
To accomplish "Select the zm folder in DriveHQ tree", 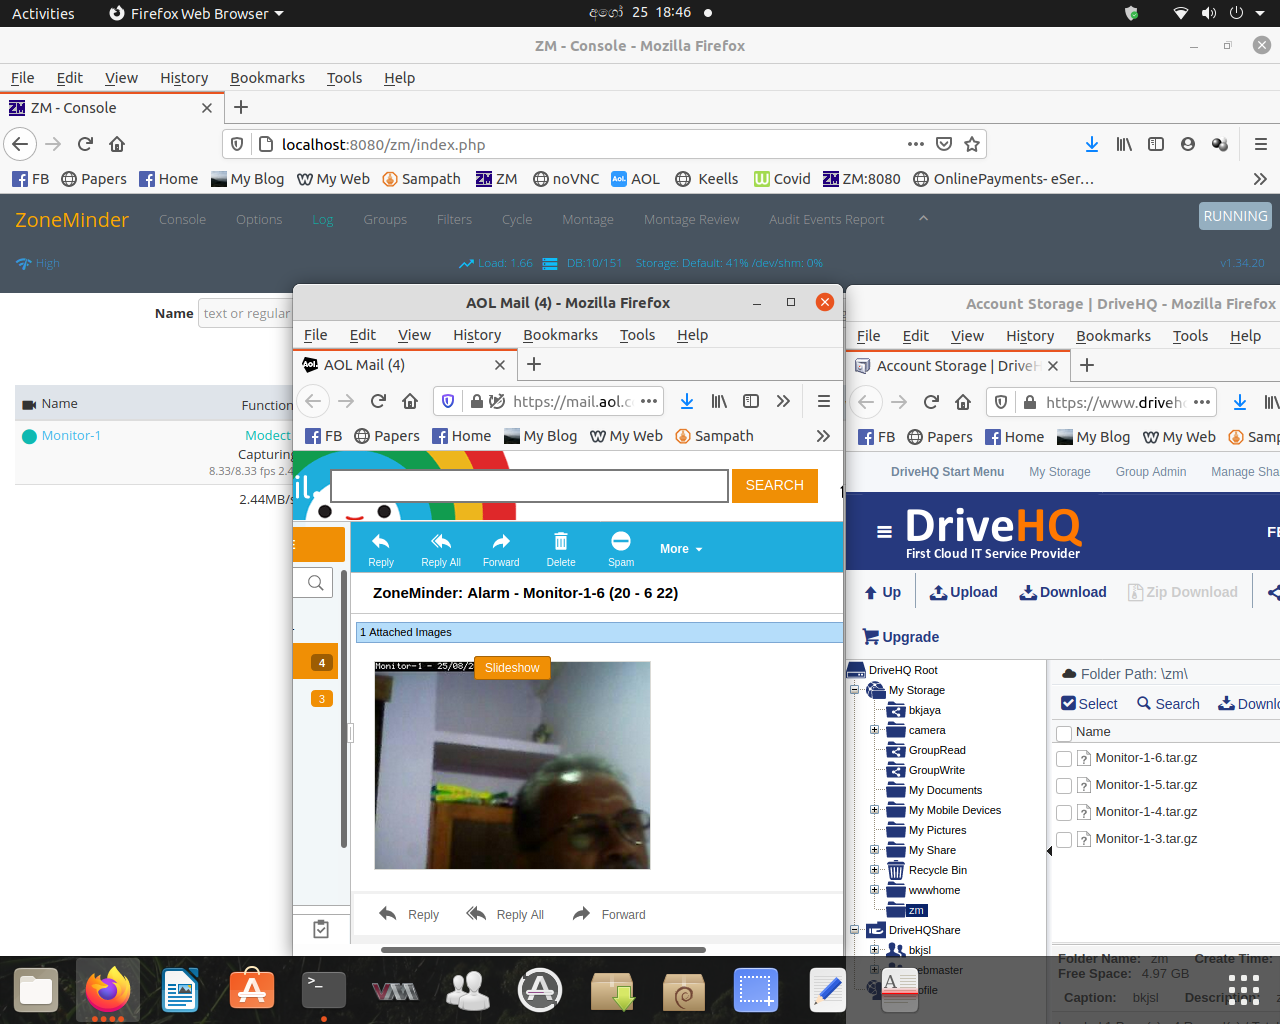I will 916,910.
